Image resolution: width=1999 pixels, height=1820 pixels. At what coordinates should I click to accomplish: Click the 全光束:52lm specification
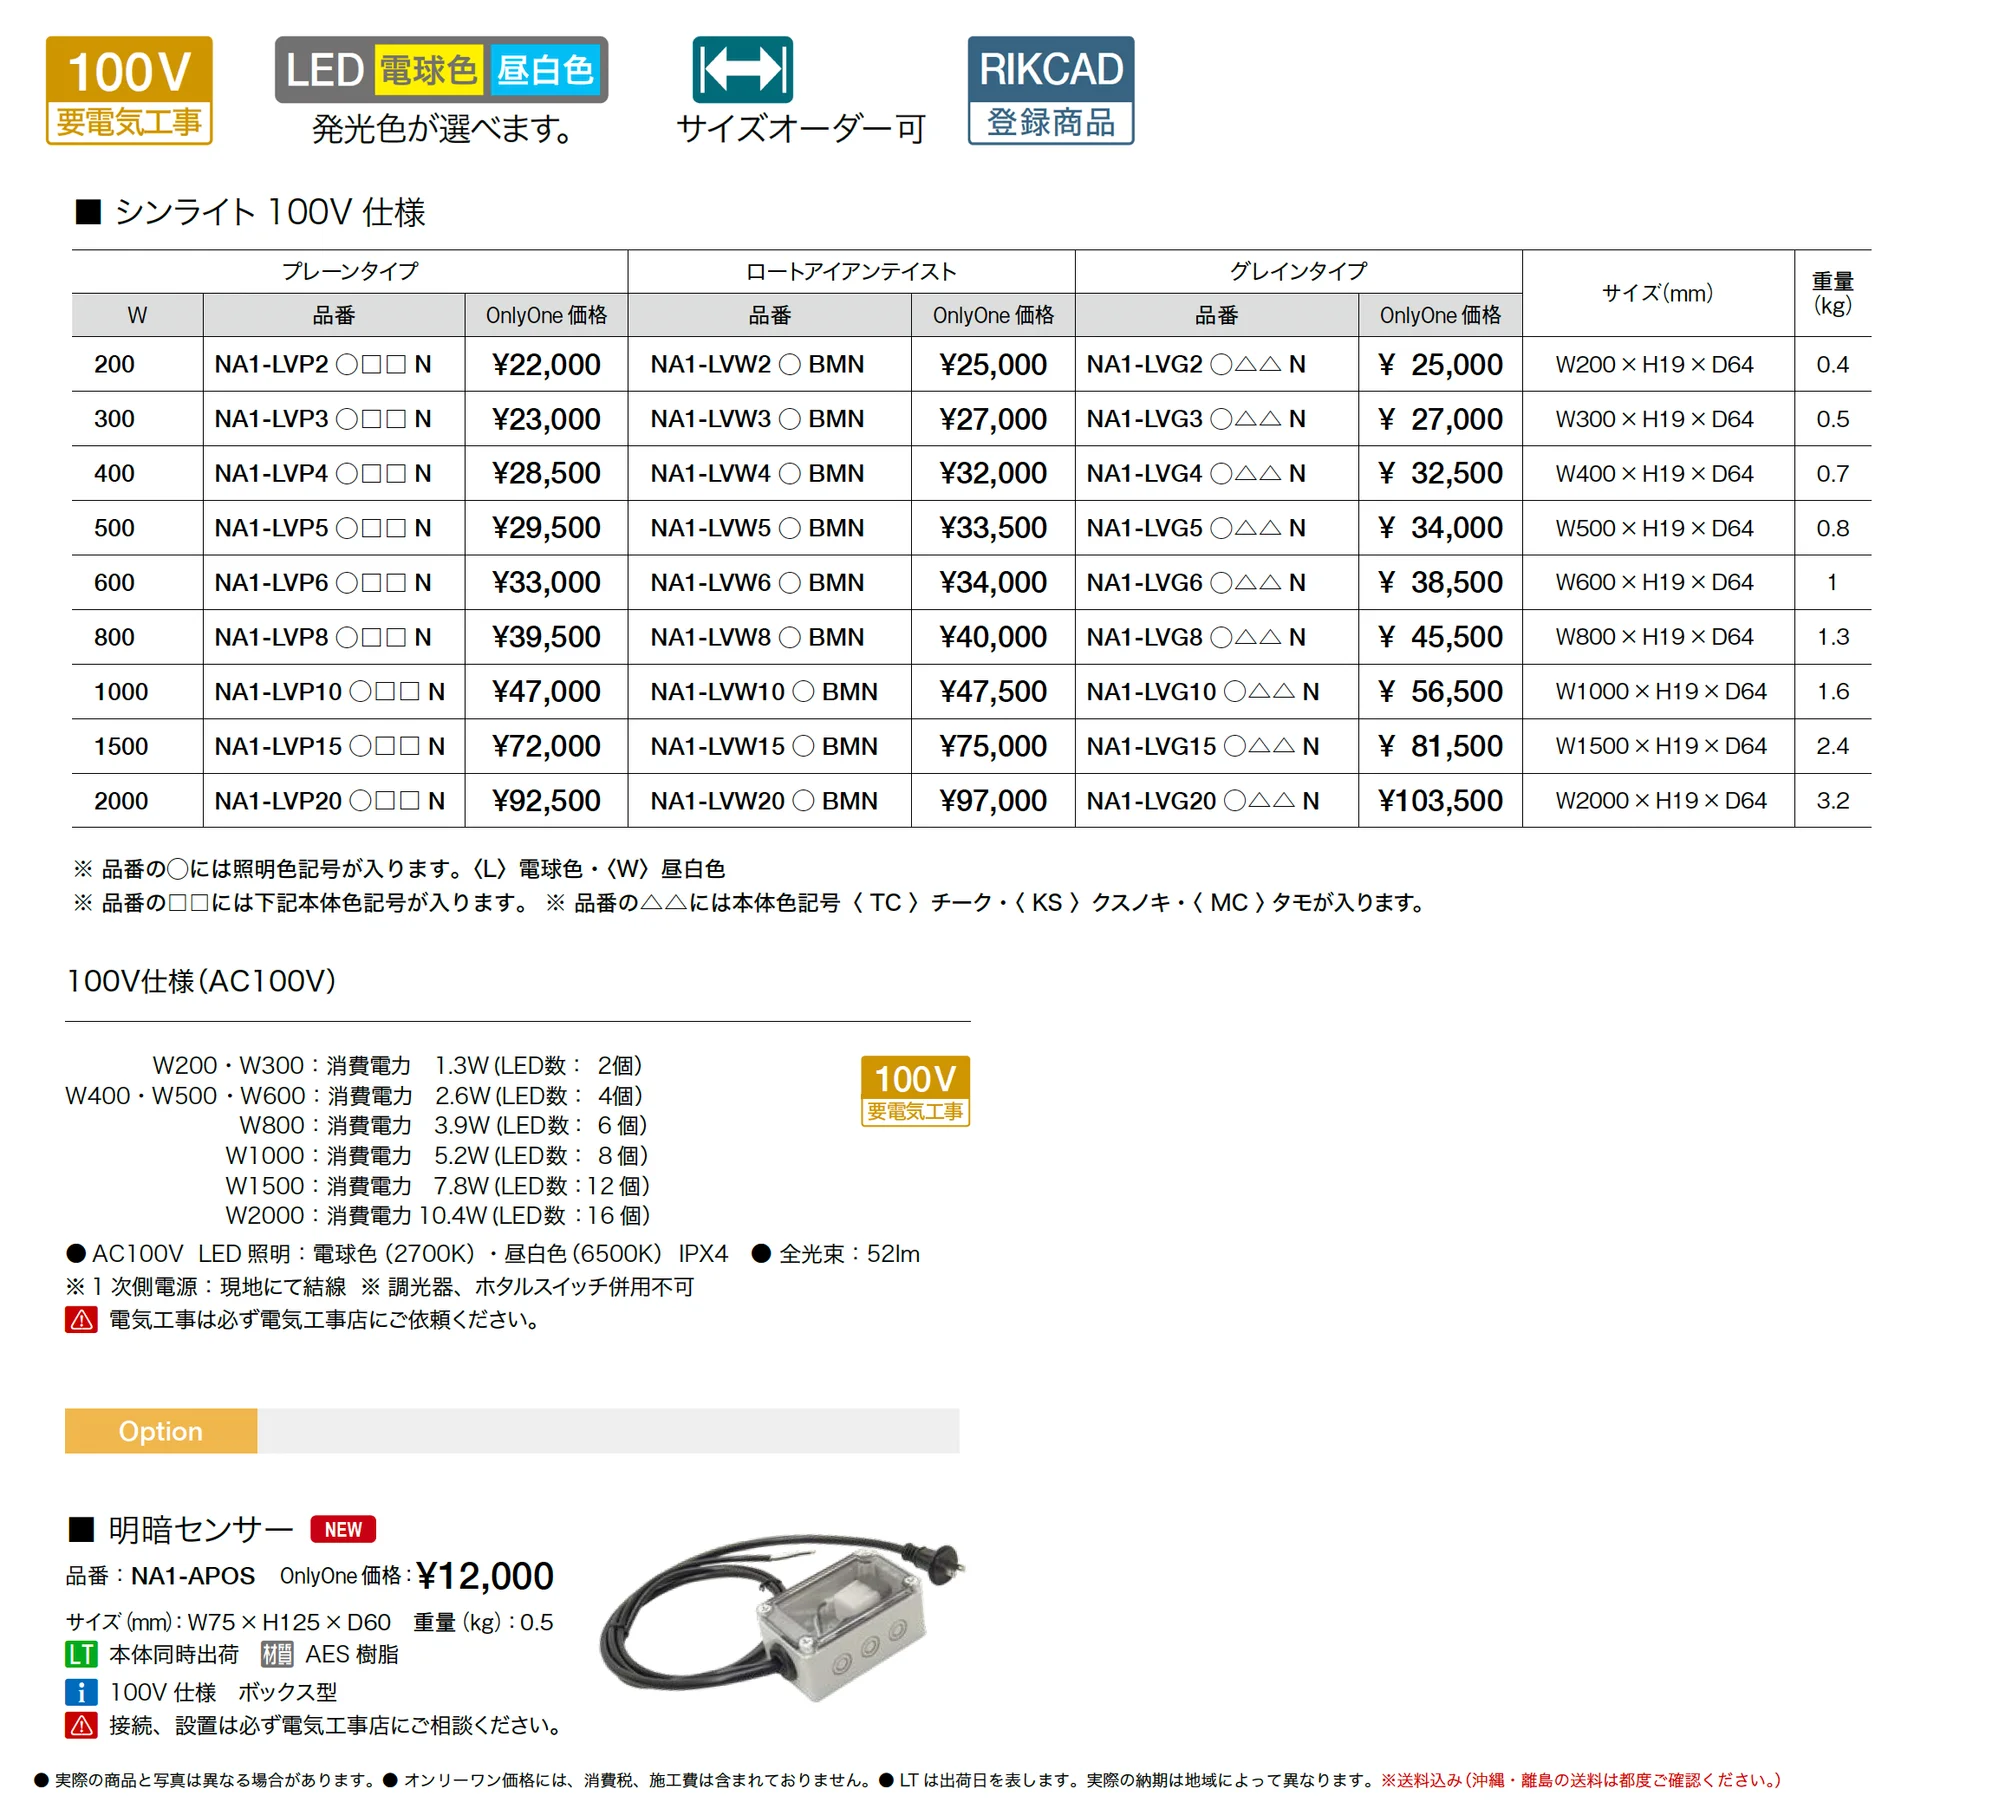pyautogui.click(x=836, y=1254)
